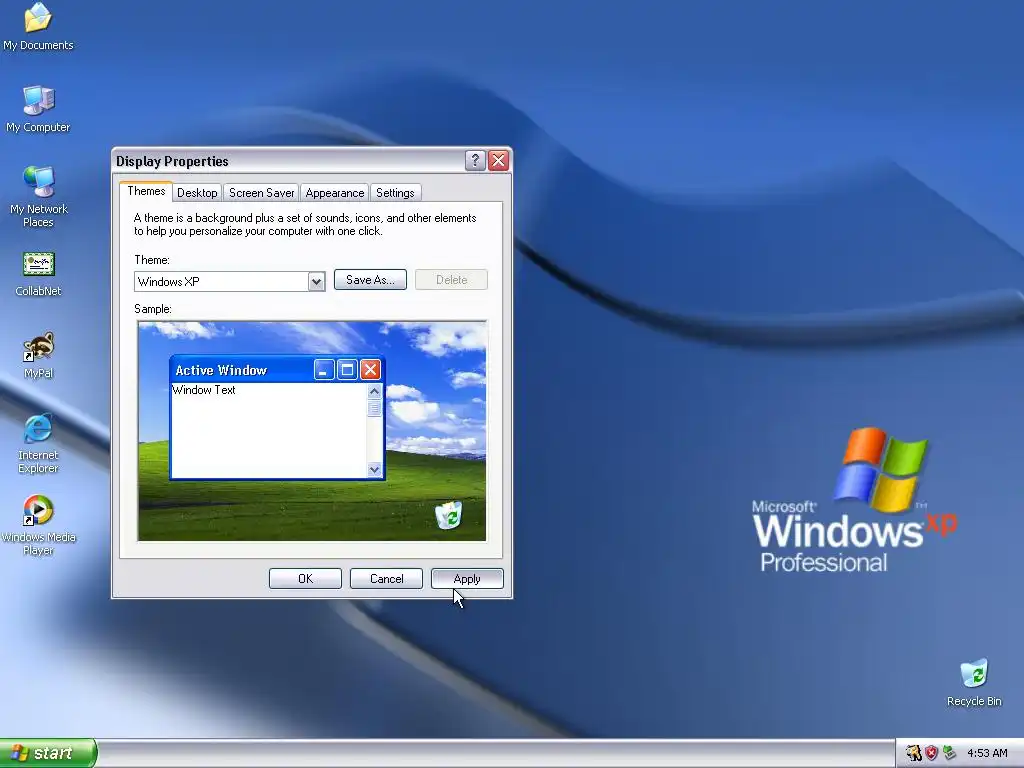Click the sample preview recycle bin icon
Viewport: 1024px width, 768px height.
point(449,515)
